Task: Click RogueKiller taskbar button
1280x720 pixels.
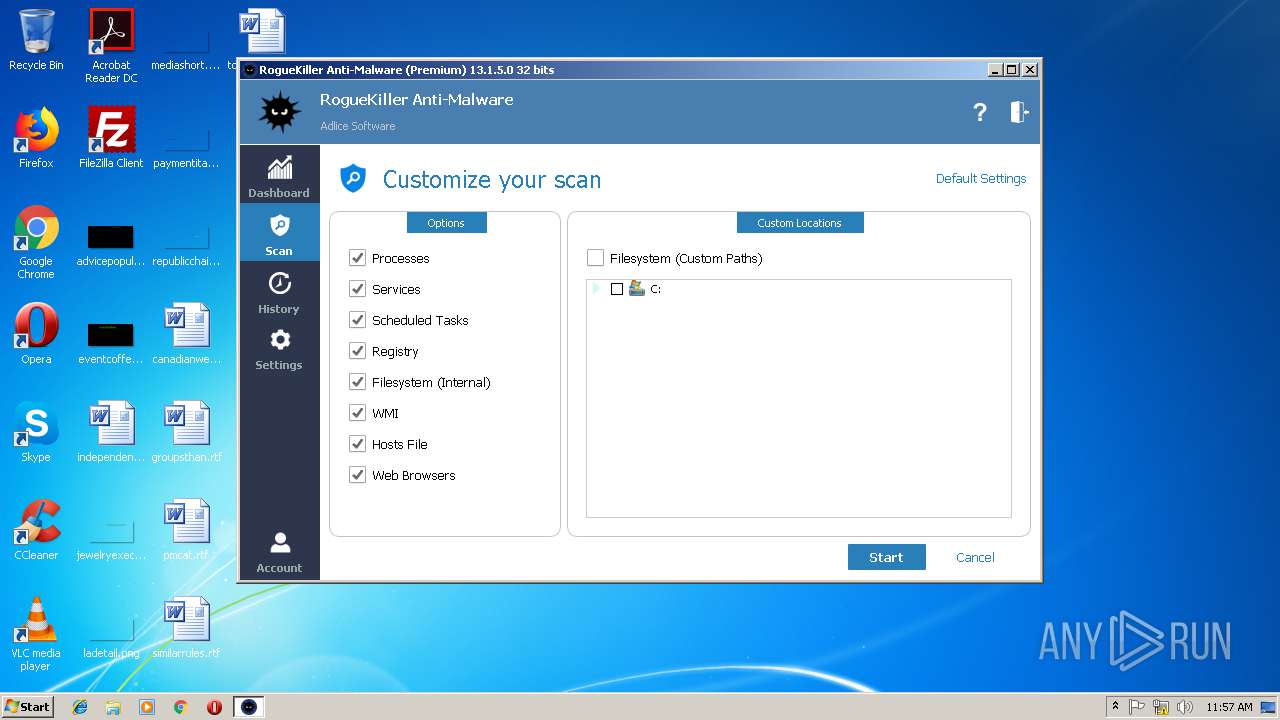Action: point(249,707)
